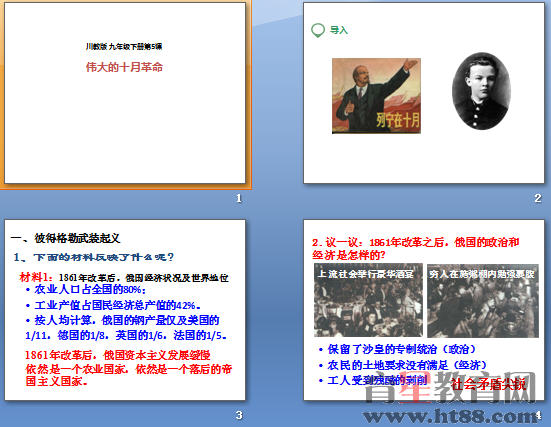Image resolution: width=551 pixels, height=427 pixels.
Task: Click the red title 伟大的十月革命
Action: click(x=124, y=67)
